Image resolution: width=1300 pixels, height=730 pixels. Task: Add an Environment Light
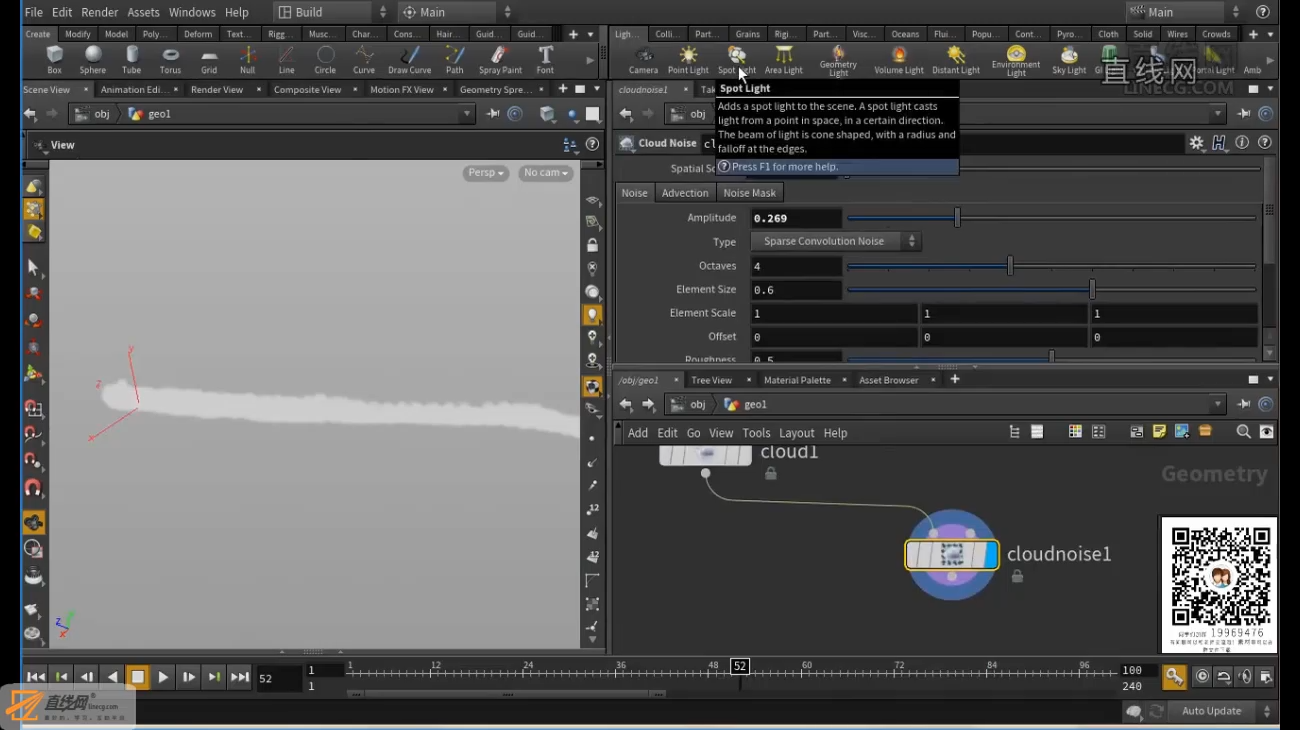(1016, 61)
